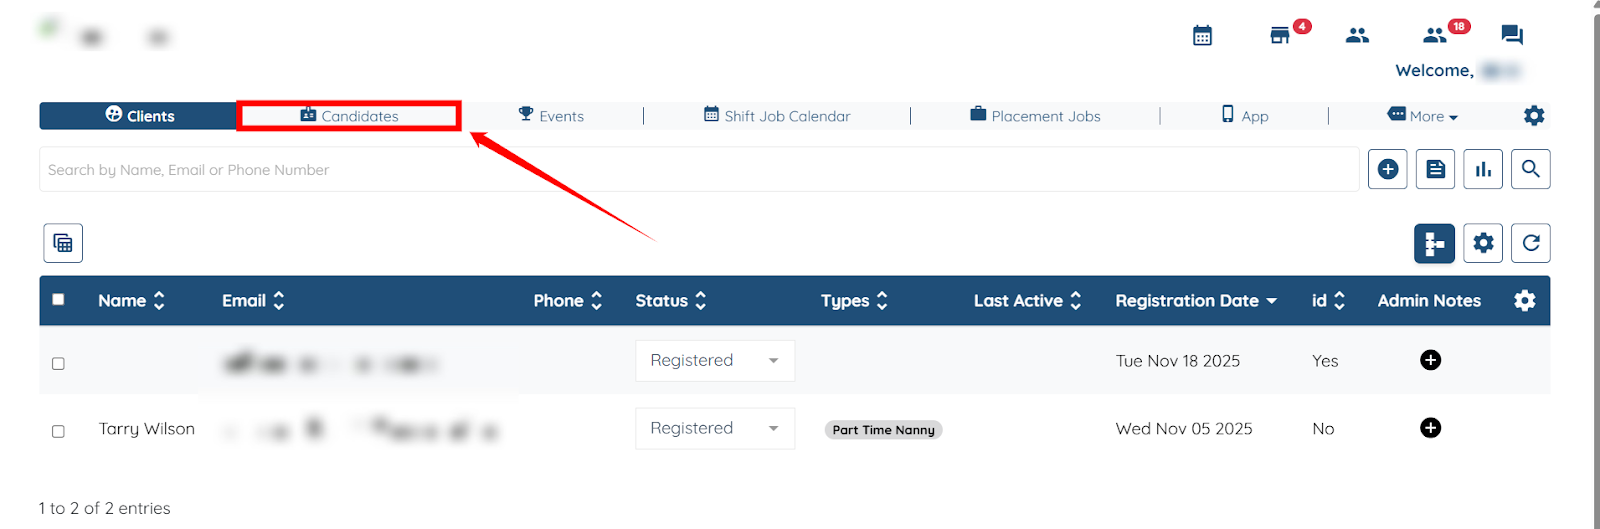This screenshot has width=1600, height=529.
Task: Click the refresh table icon
Action: click(1530, 243)
